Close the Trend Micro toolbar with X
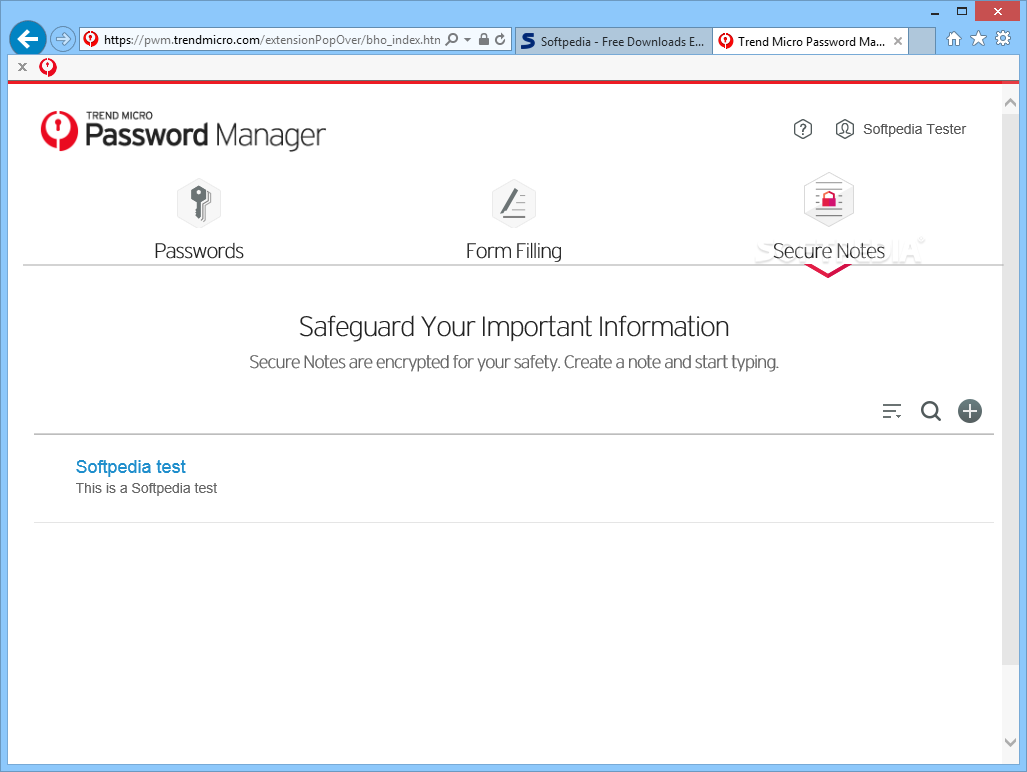 (22, 67)
